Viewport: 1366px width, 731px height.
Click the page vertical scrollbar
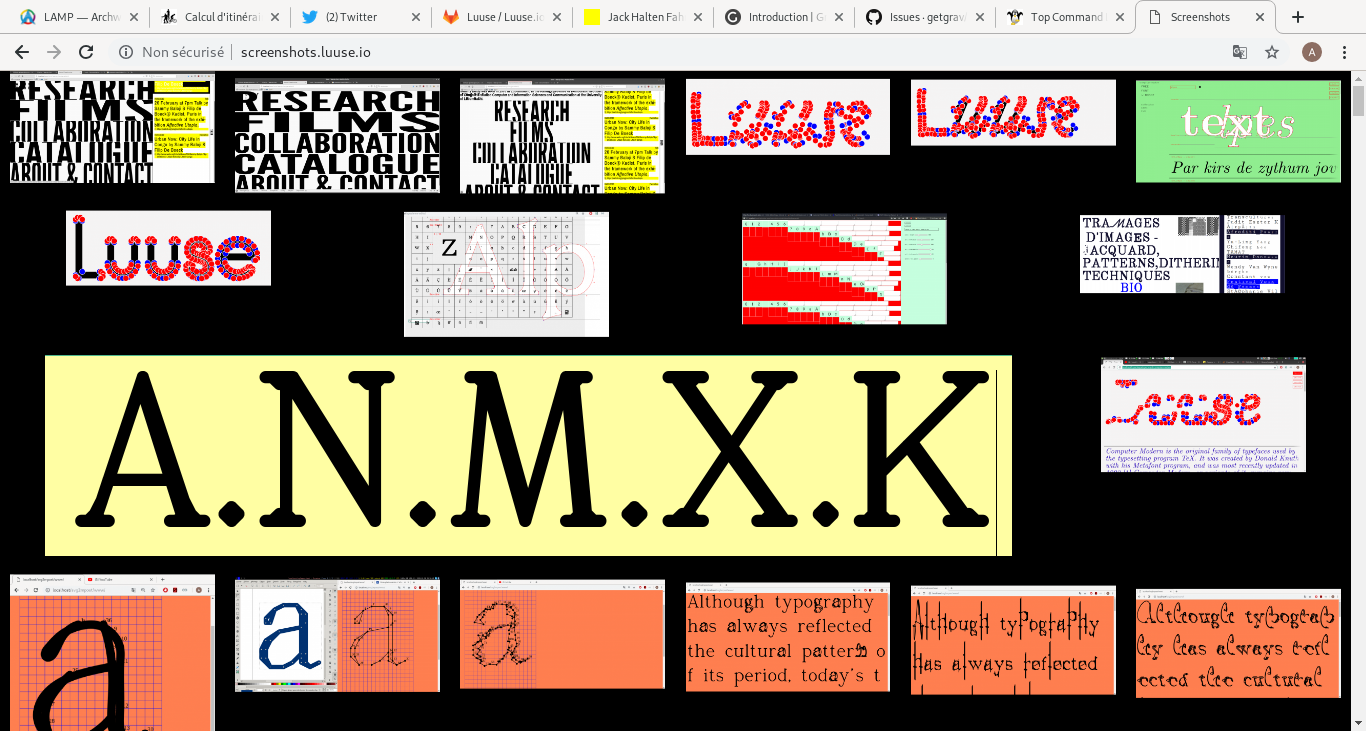1358,400
